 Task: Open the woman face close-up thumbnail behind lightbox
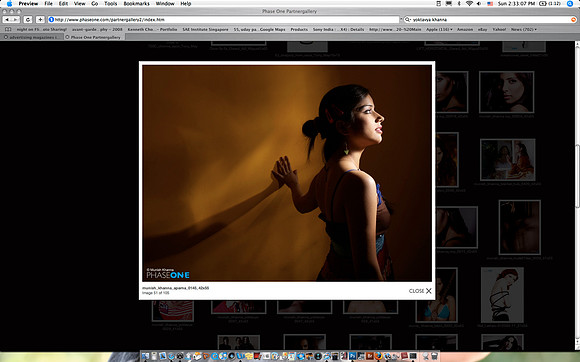coord(506,92)
